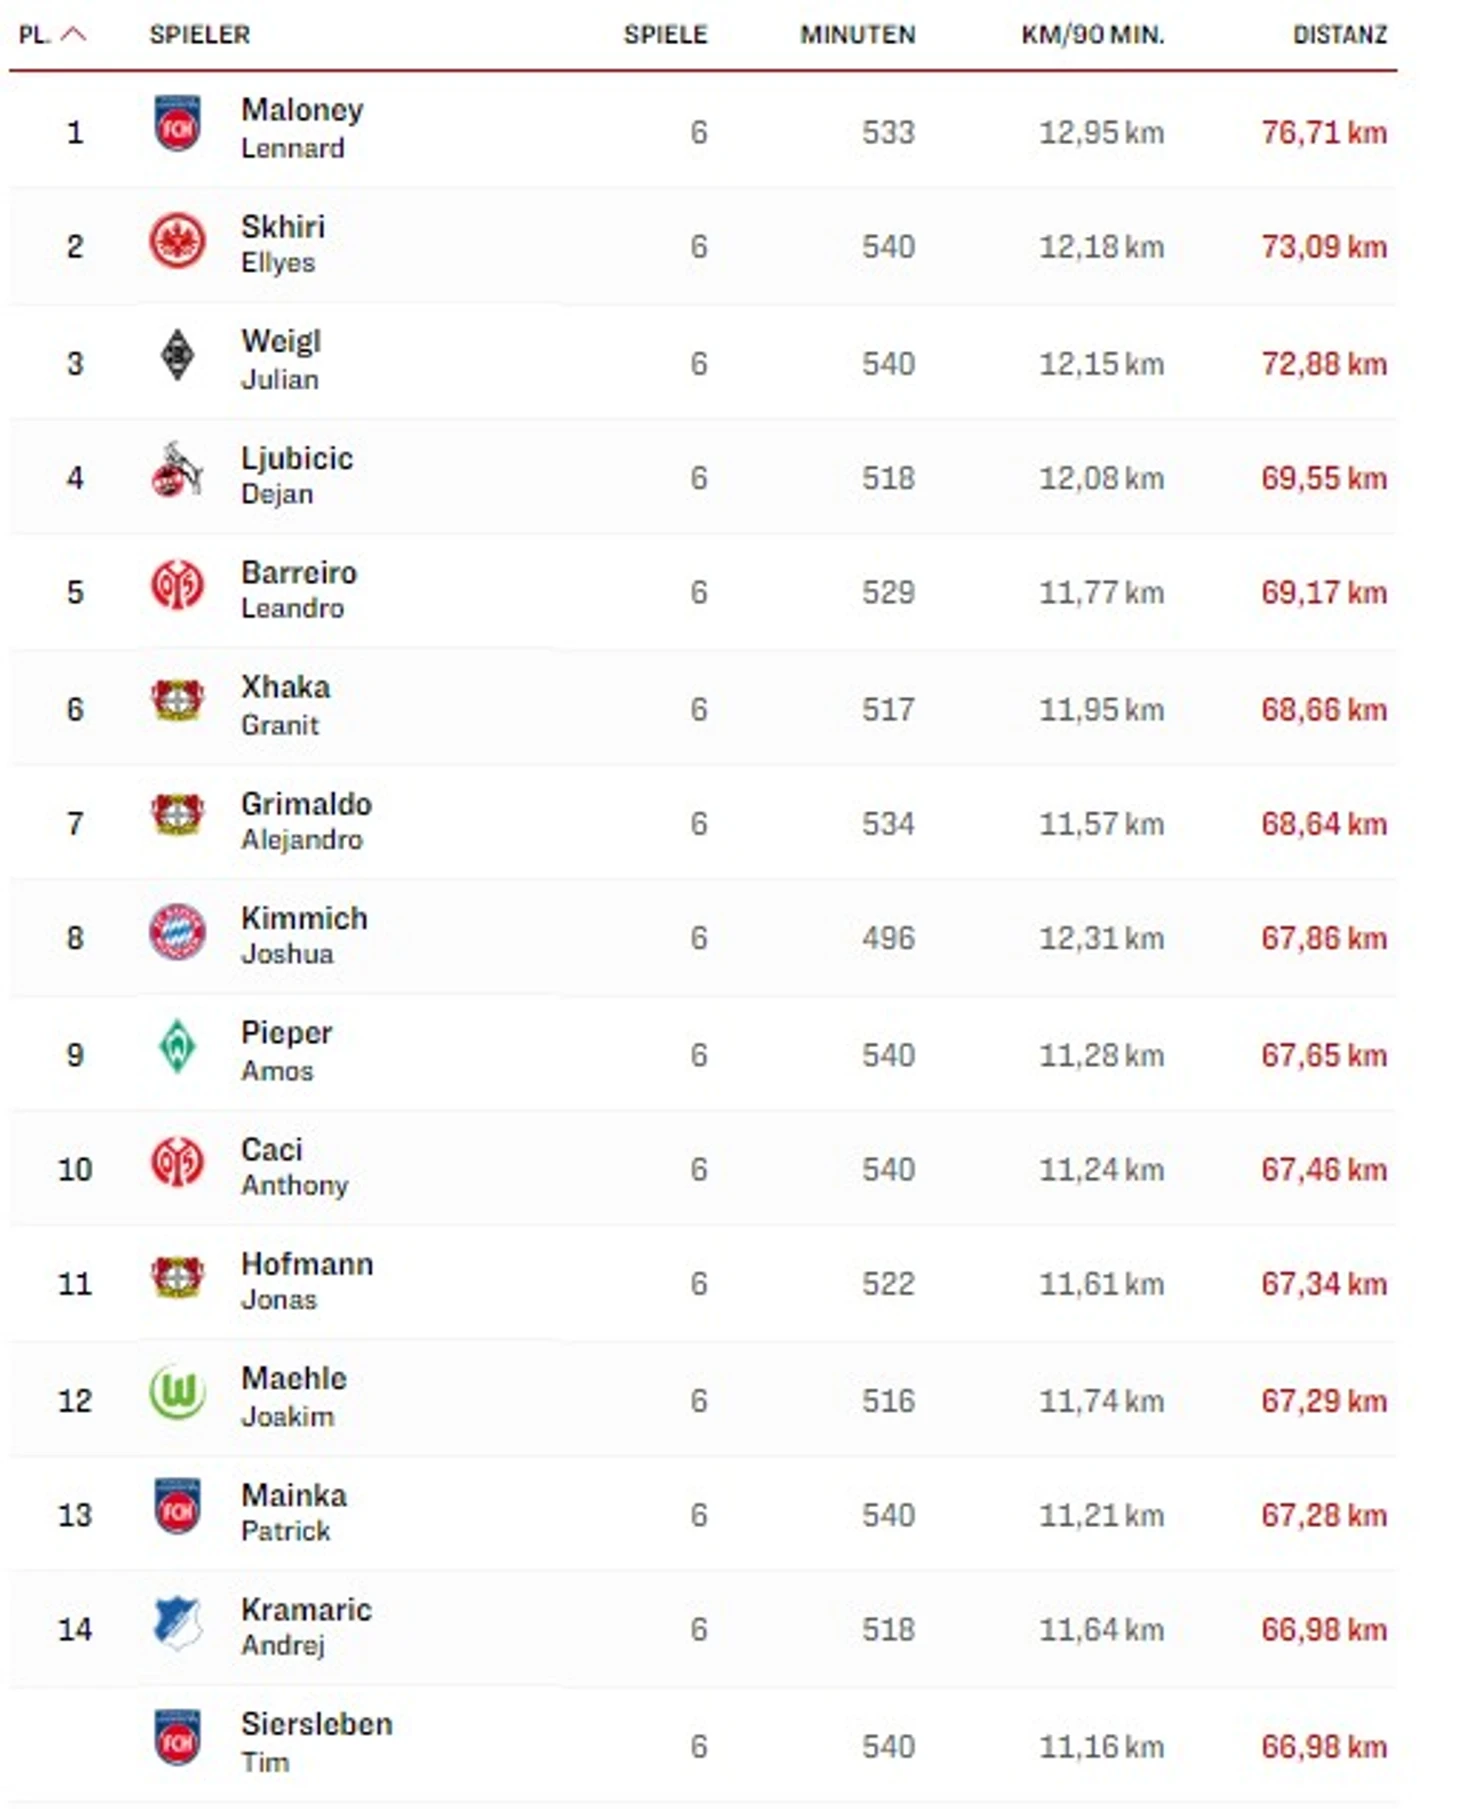Click the Eintracht Frankfurt crest beside Skhiri
This screenshot has width=1460, height=1809.
tap(177, 242)
